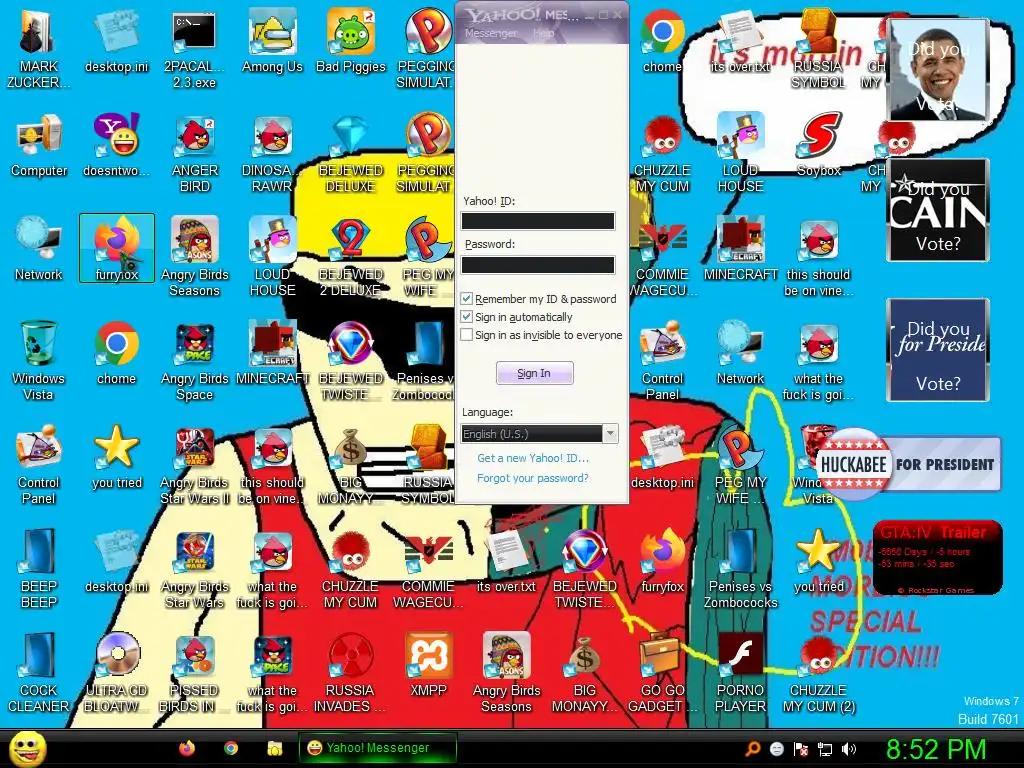The height and width of the screenshot is (768, 1024).
Task: Click the magnifier search tray icon
Action: 753,749
